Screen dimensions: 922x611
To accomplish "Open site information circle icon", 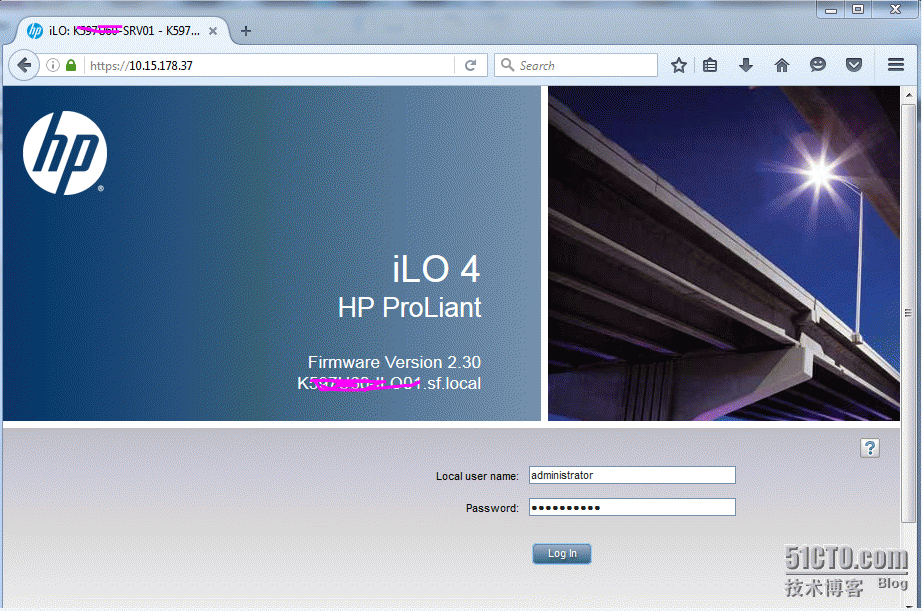I will point(53,65).
